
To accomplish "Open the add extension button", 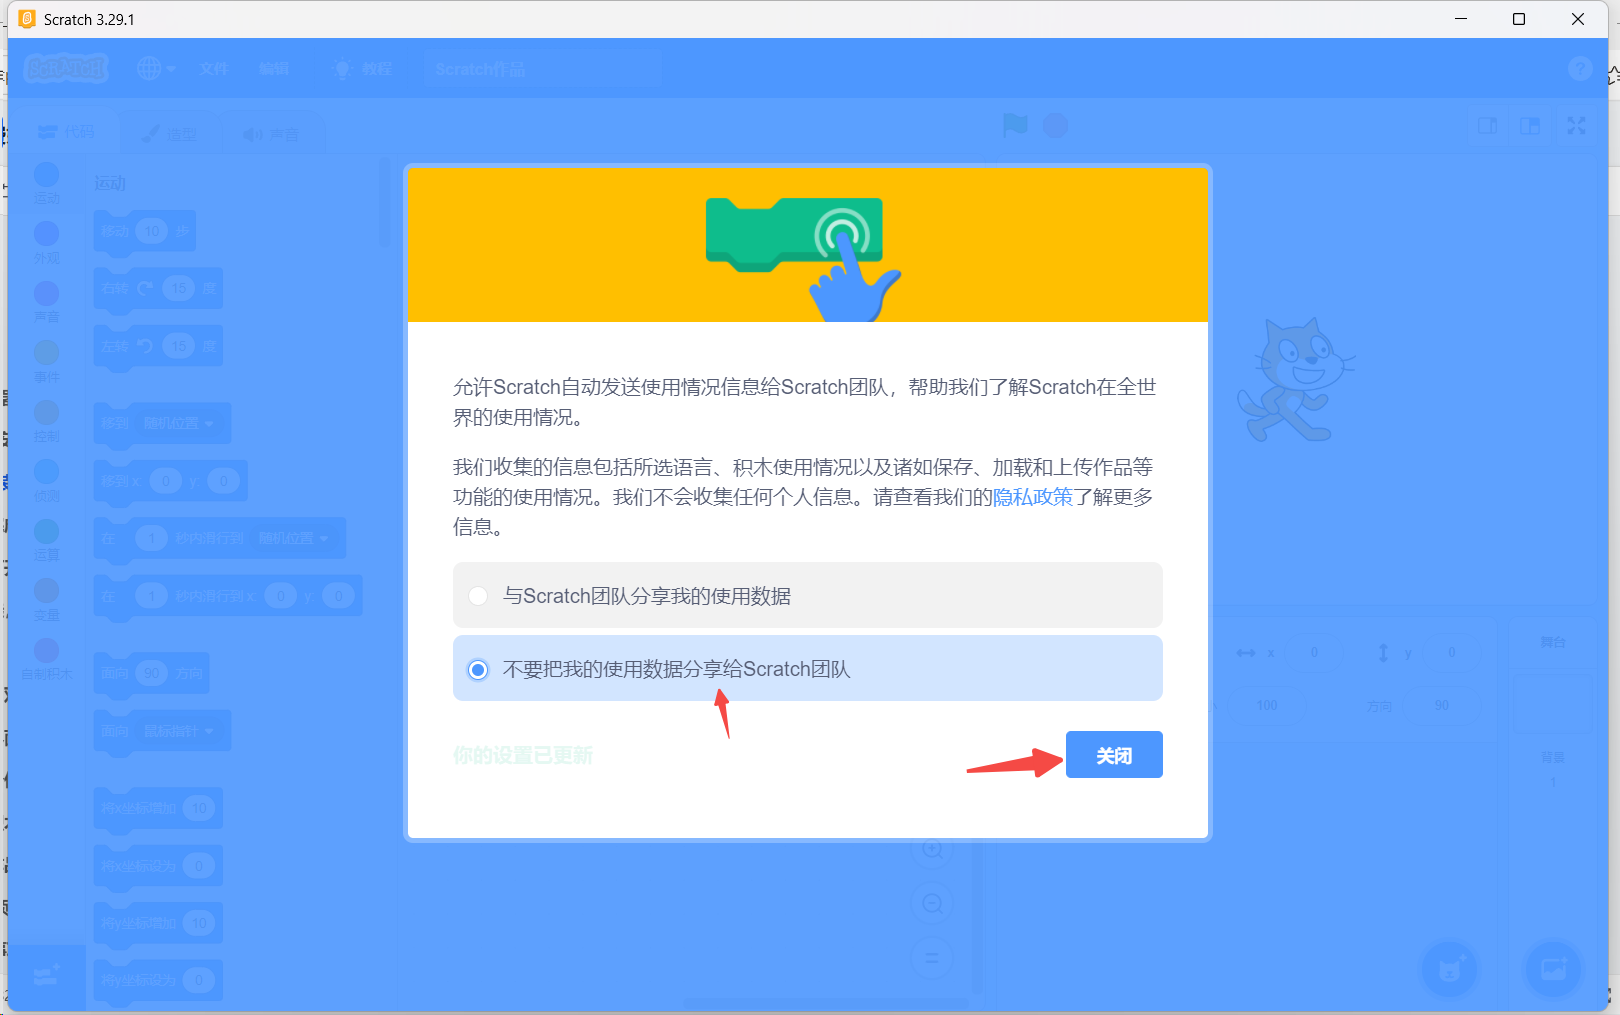I will (46, 975).
